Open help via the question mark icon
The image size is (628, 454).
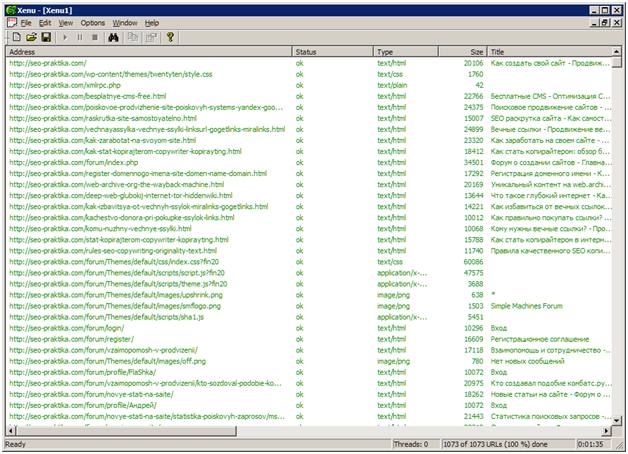(170, 37)
